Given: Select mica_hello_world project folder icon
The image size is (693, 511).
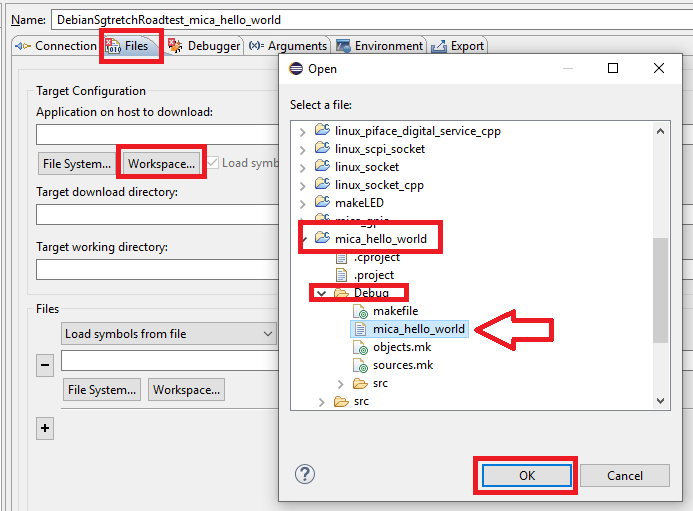Looking at the screenshot, I should coord(322,238).
